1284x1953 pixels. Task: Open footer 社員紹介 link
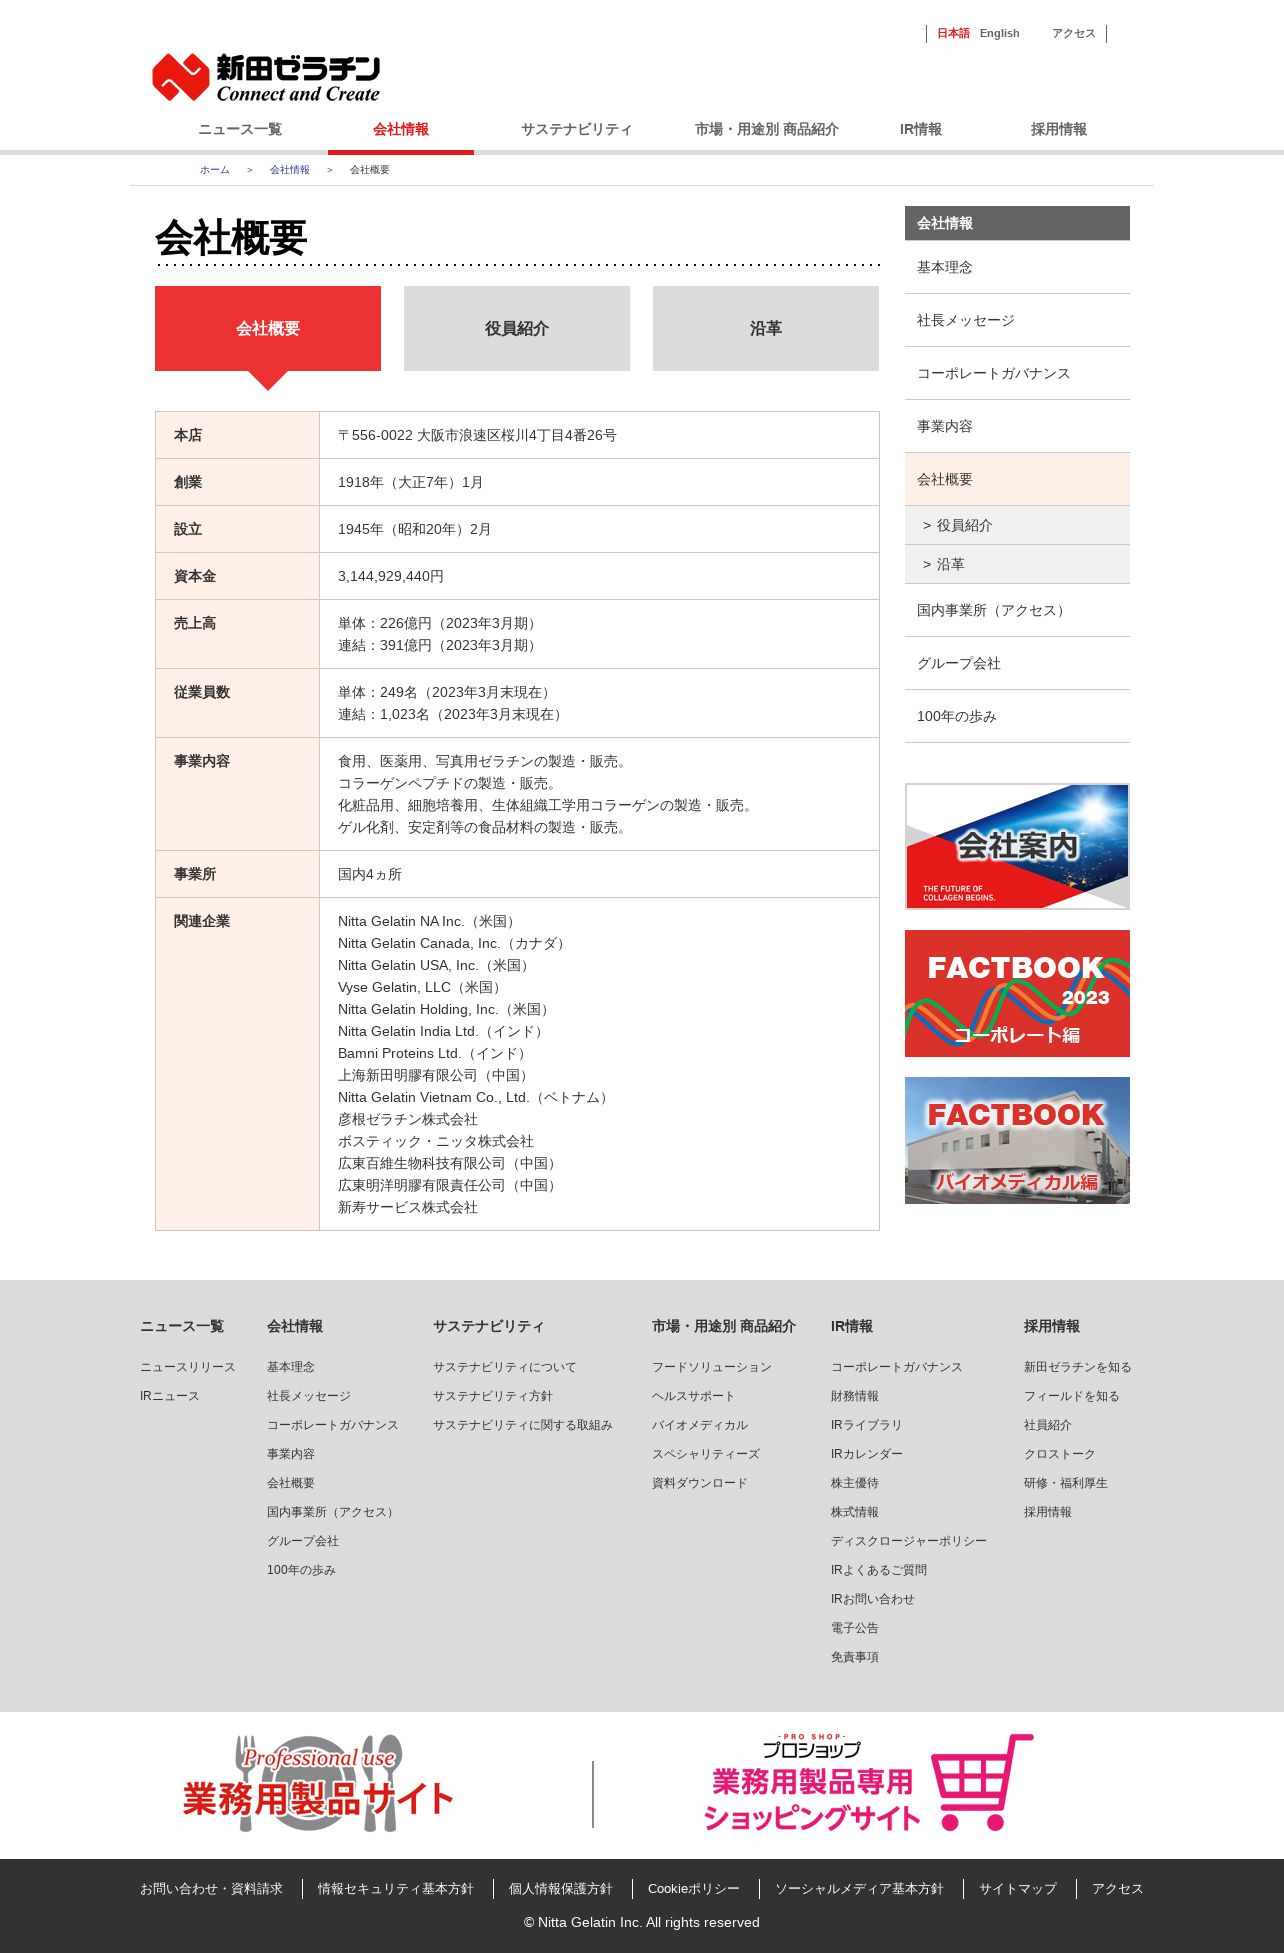point(1047,1425)
